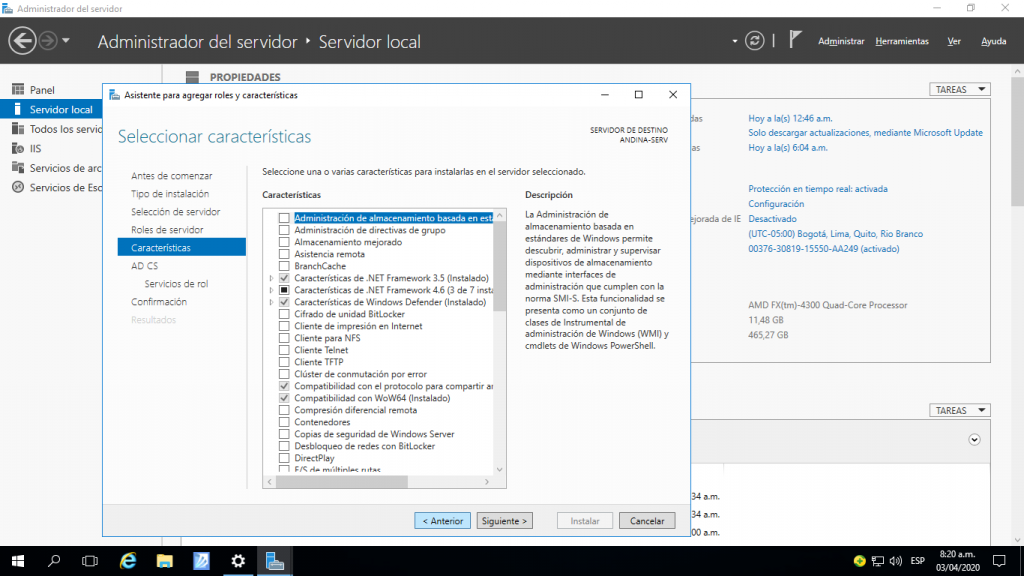Switch to Server Manager taskbar icon
Image resolution: width=1024 pixels, height=576 pixels.
pyautogui.click(x=275, y=561)
